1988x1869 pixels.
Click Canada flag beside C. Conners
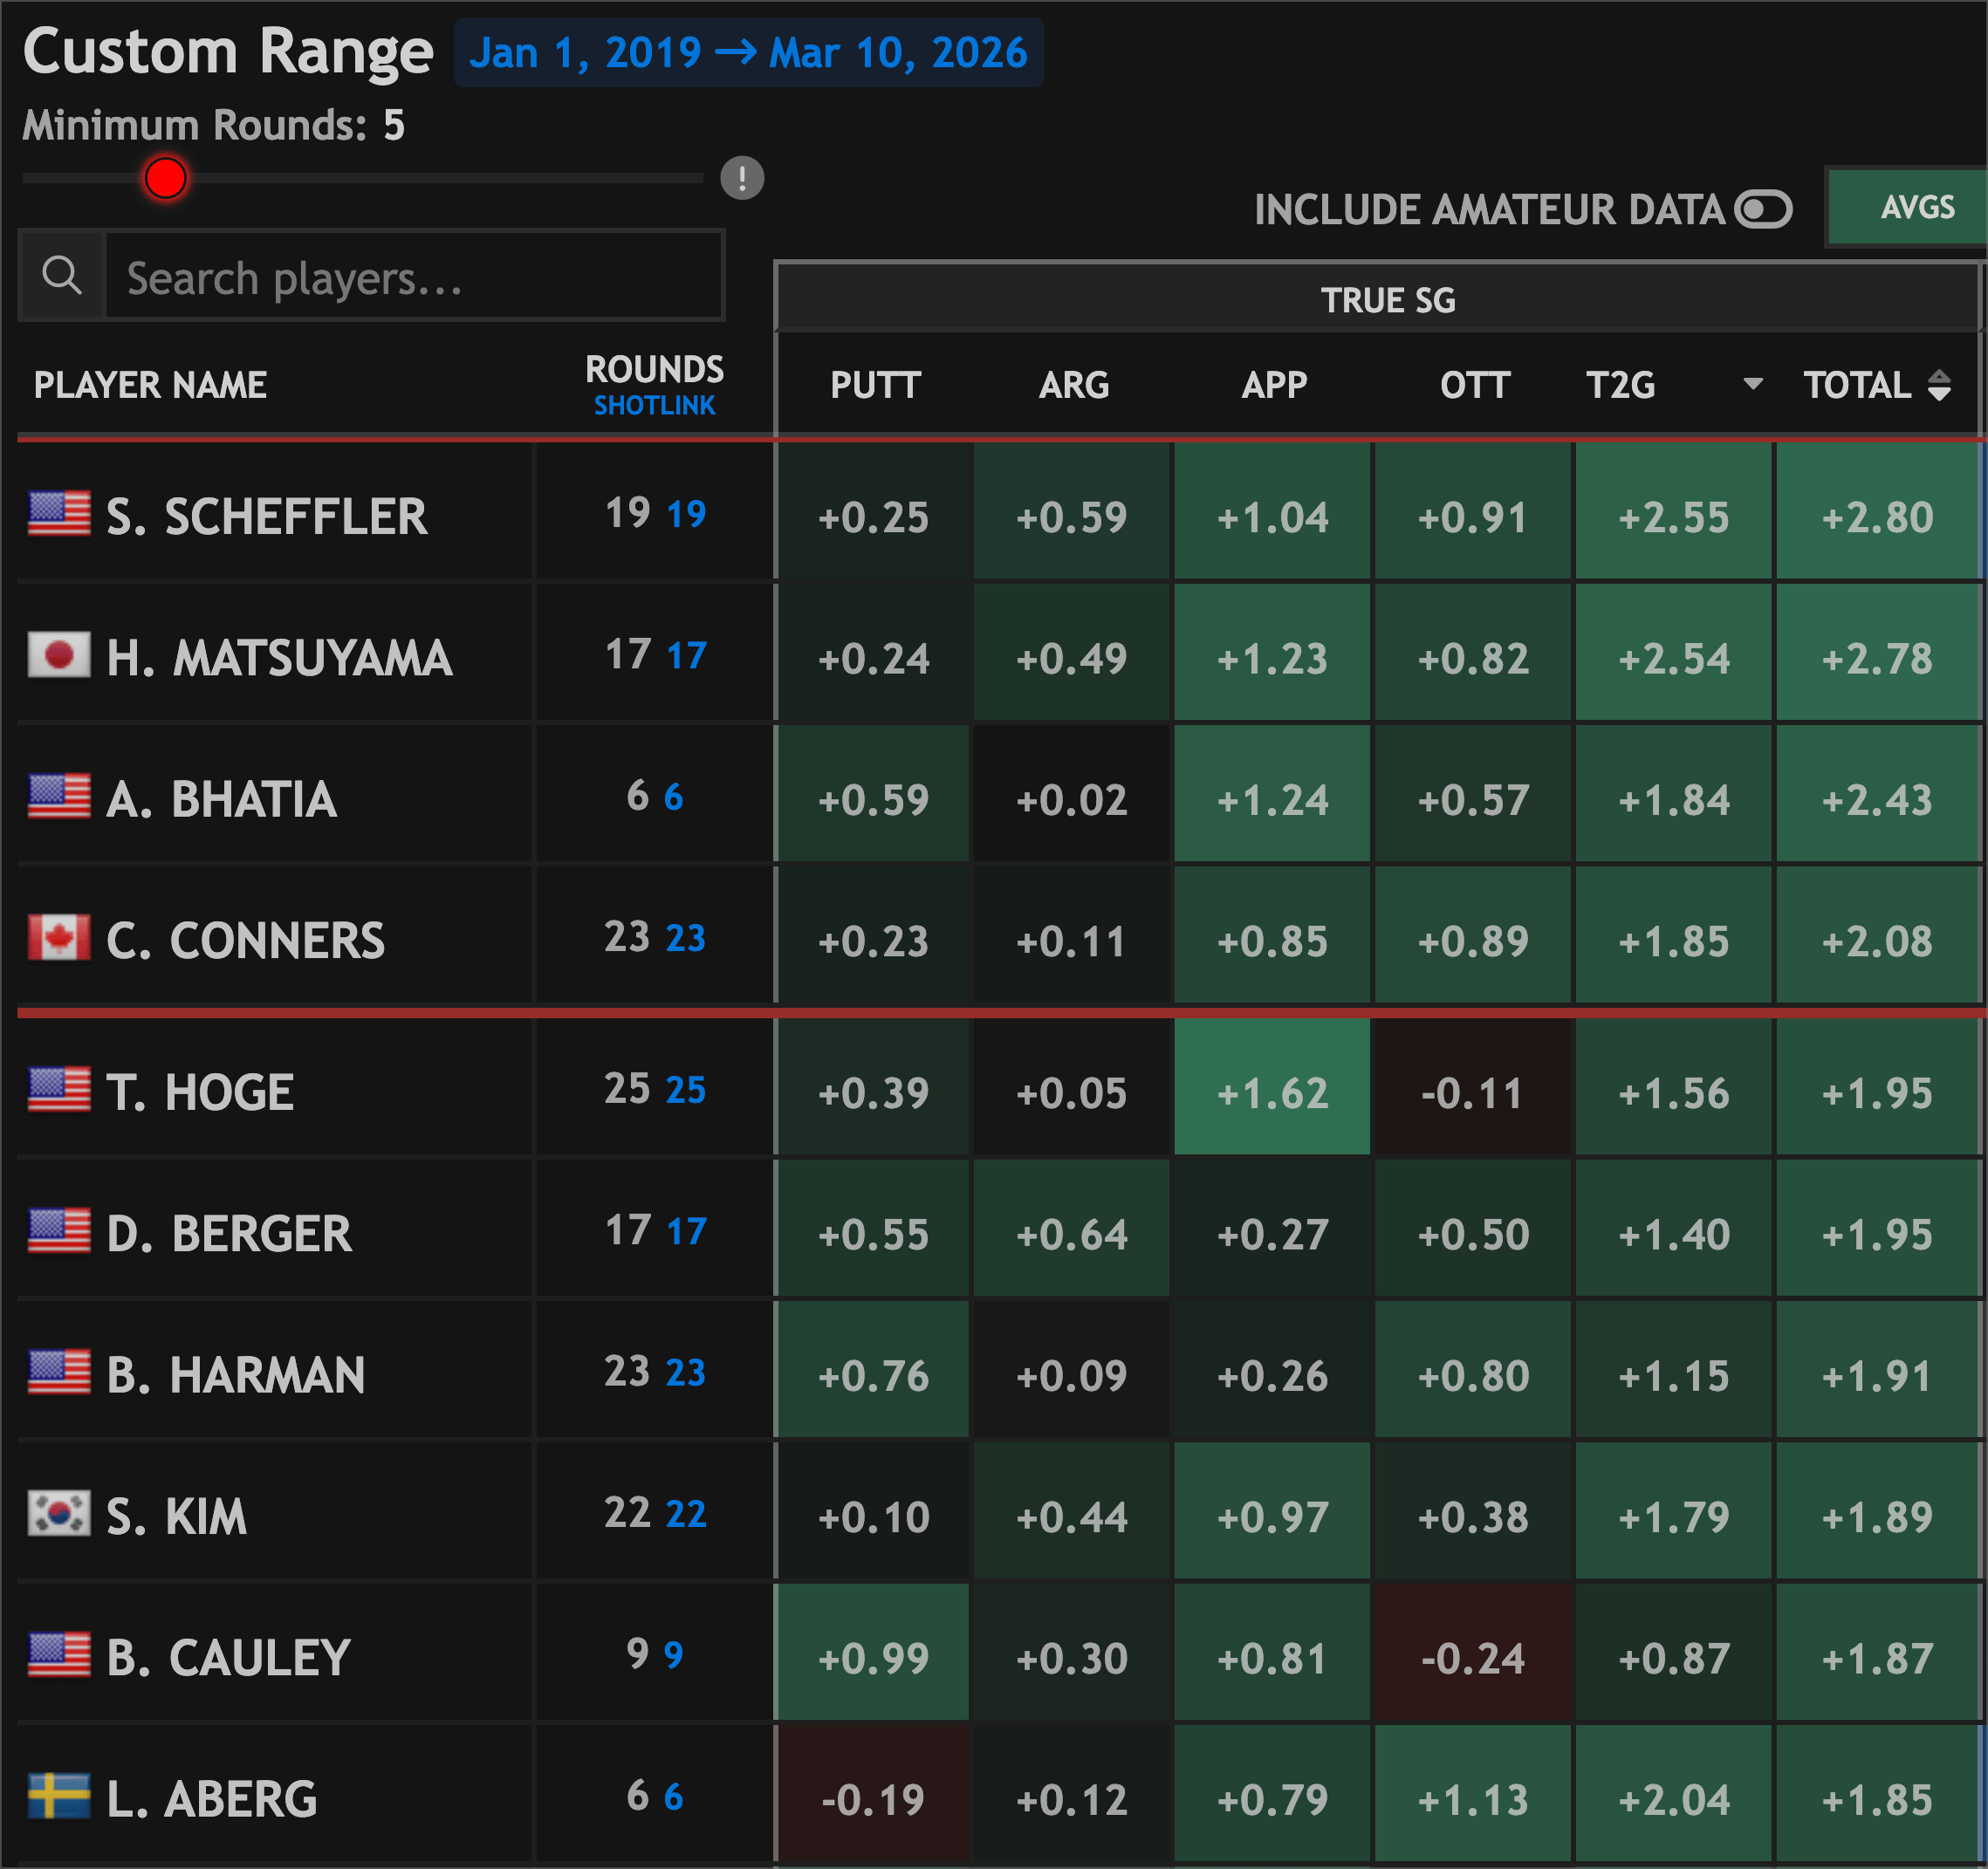[x=59, y=938]
